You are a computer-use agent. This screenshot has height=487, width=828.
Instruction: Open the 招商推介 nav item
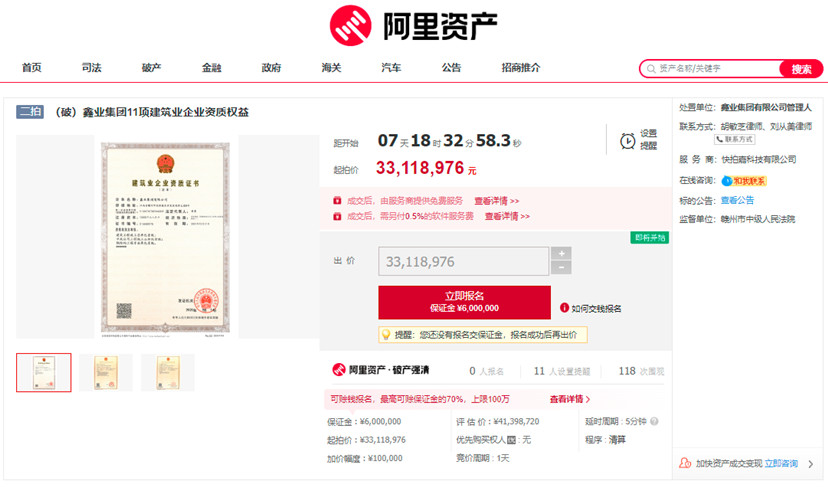click(521, 68)
